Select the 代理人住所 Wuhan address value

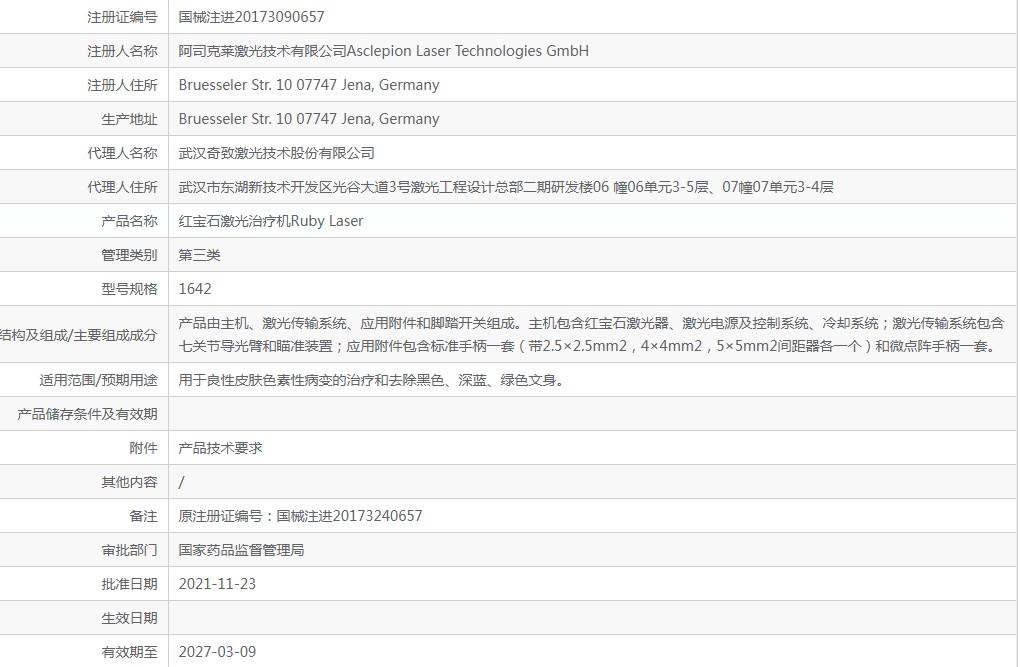[x=506, y=187]
